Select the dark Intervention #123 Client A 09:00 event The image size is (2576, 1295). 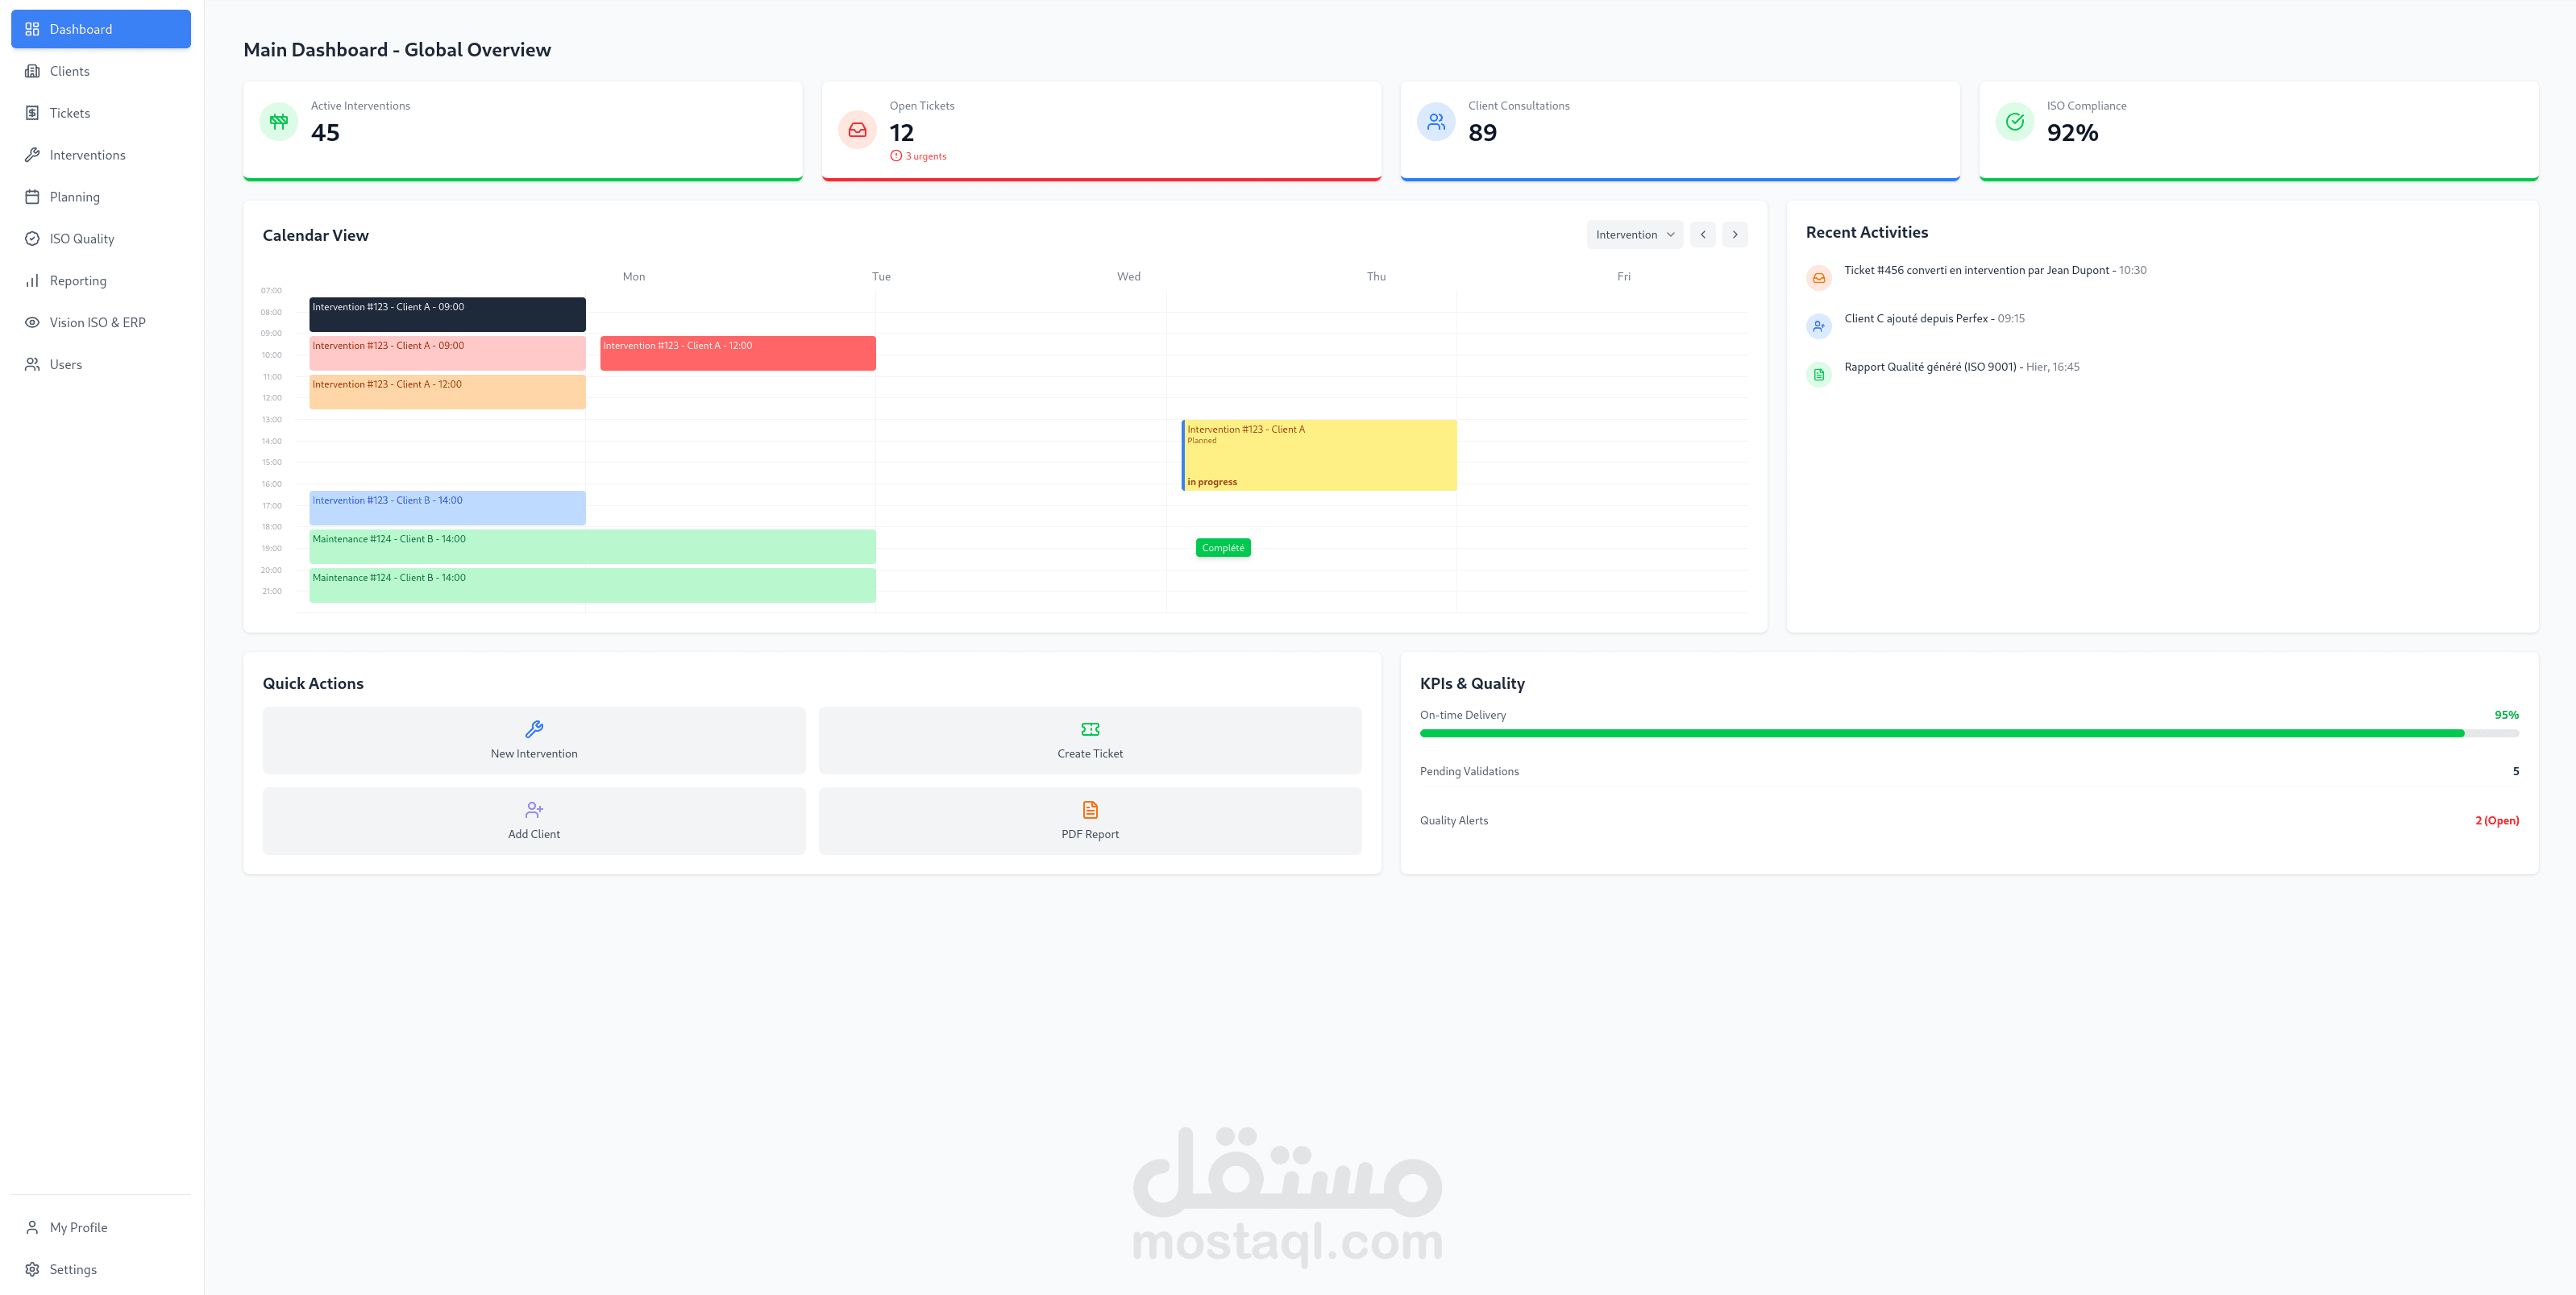(x=447, y=314)
